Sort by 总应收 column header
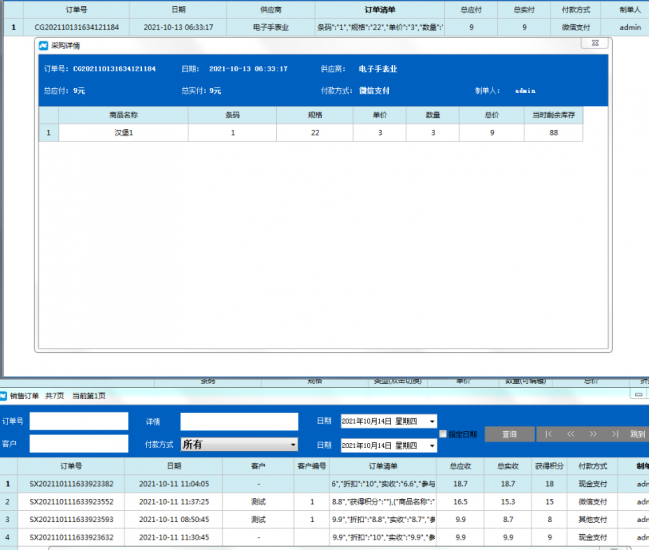 tap(461, 466)
